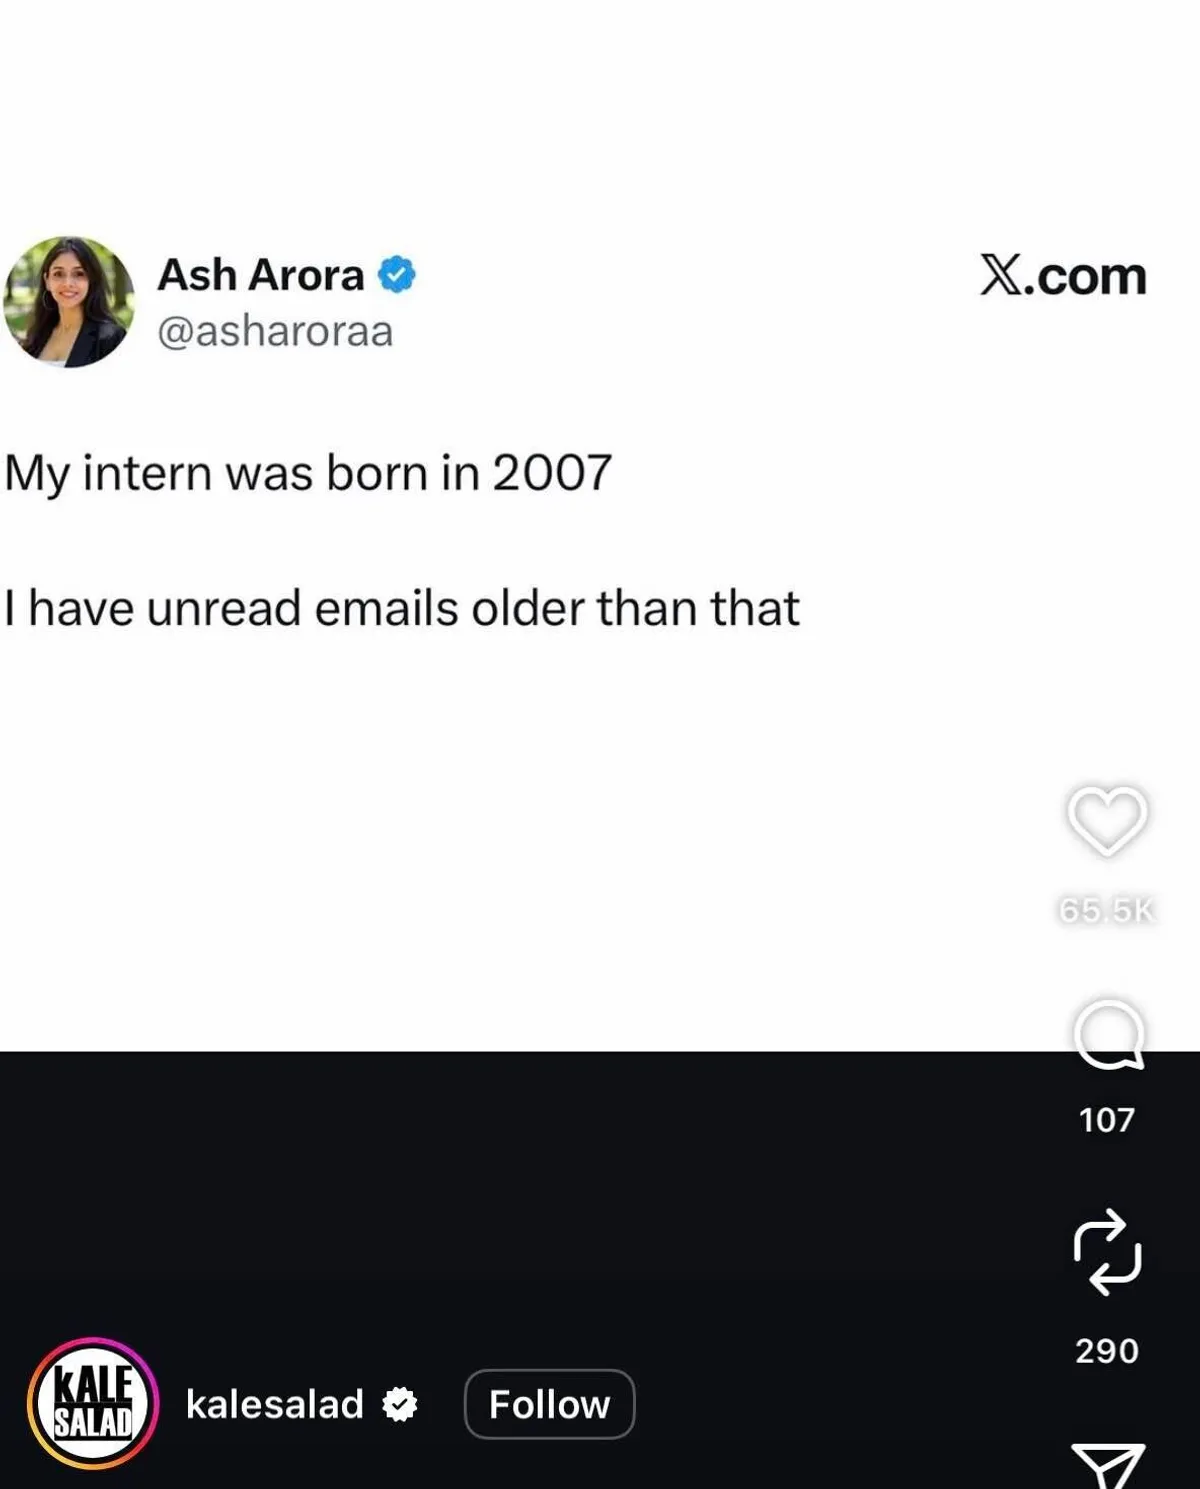Click the 'I have unread emails older' line
1200x1489 pixels.
click(401, 608)
